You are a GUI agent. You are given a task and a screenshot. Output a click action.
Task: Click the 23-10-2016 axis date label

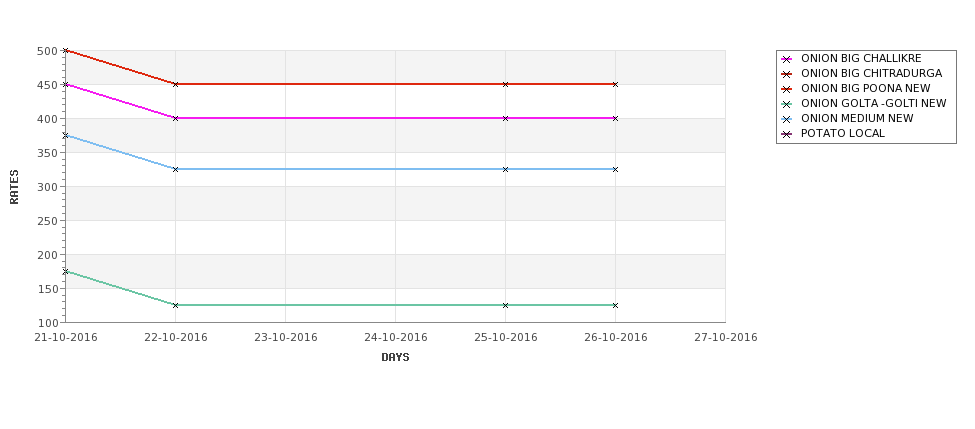point(285,338)
